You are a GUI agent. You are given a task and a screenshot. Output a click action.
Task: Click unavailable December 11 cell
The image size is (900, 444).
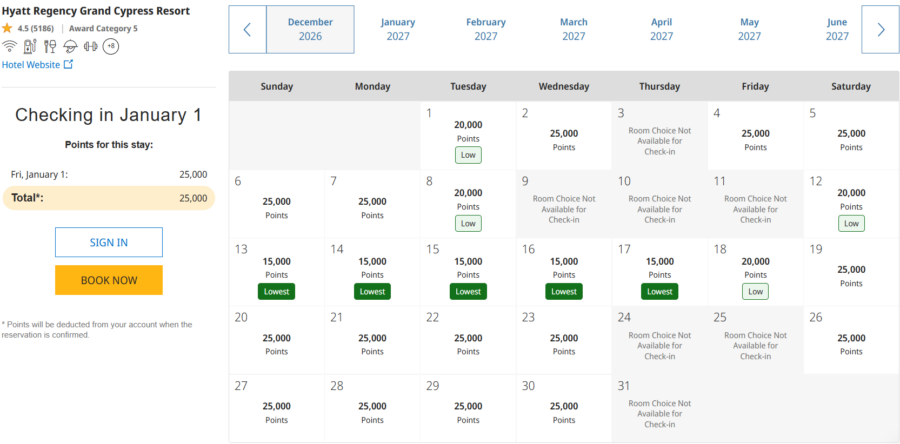pyautogui.click(x=755, y=204)
